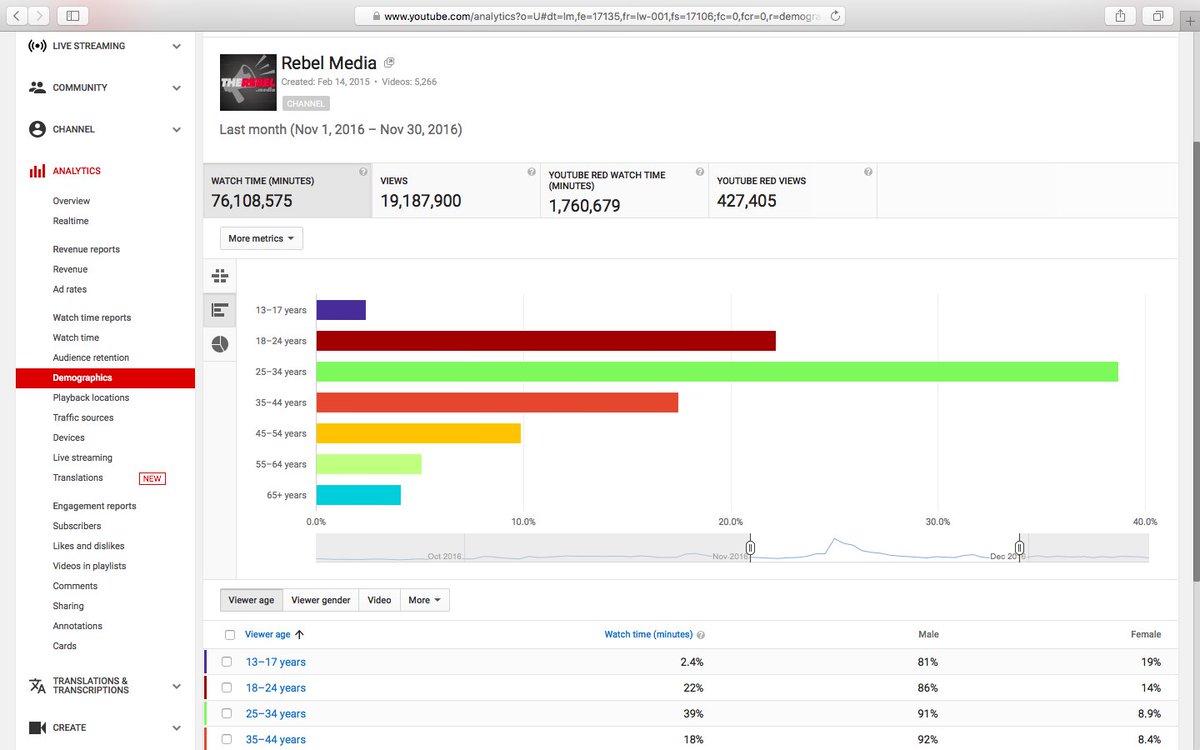Open the Realtime report

[x=71, y=221]
